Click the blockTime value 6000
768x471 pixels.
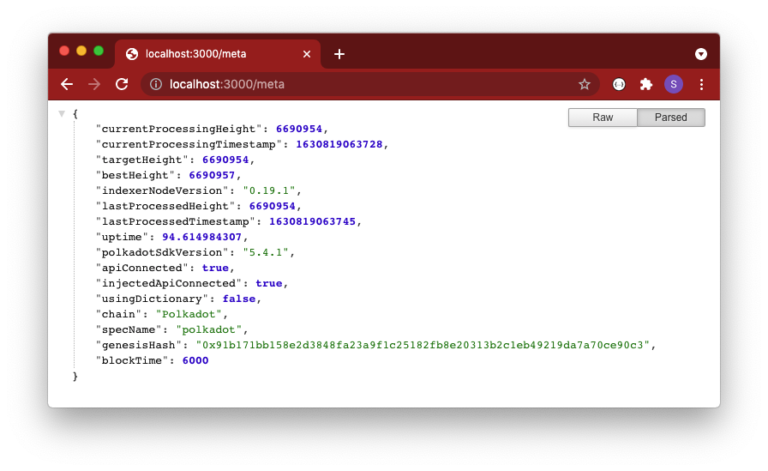(195, 360)
